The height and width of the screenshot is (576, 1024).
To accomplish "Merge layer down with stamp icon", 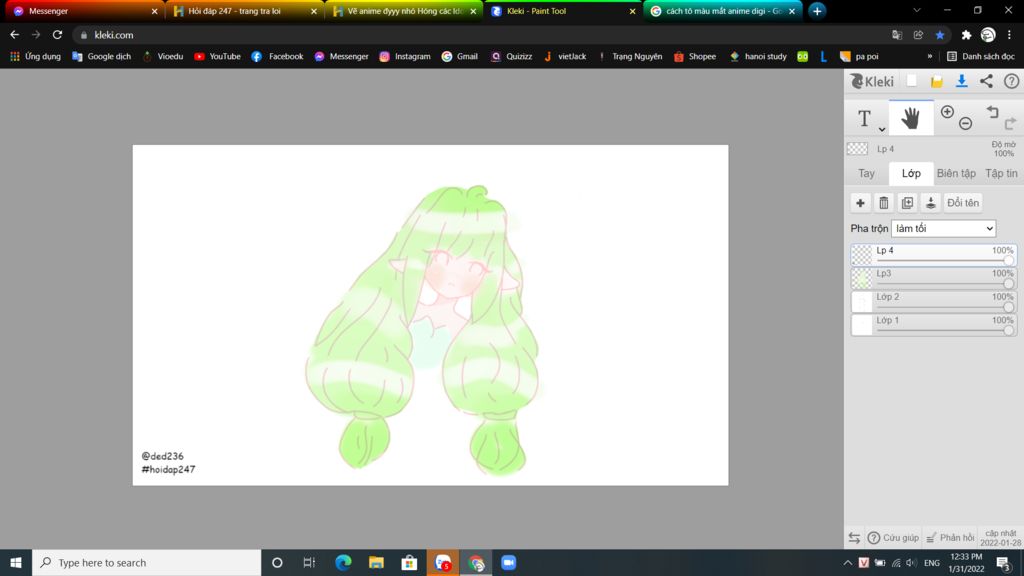I will (x=931, y=203).
